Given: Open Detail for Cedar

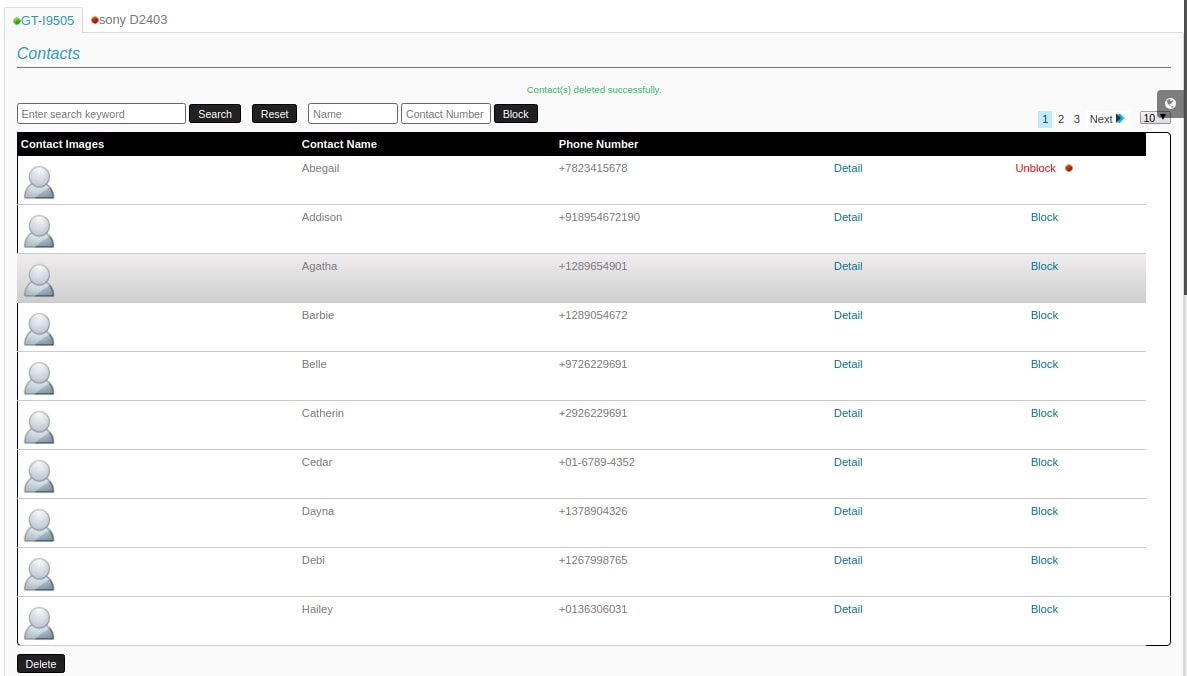Looking at the screenshot, I should pos(848,463).
